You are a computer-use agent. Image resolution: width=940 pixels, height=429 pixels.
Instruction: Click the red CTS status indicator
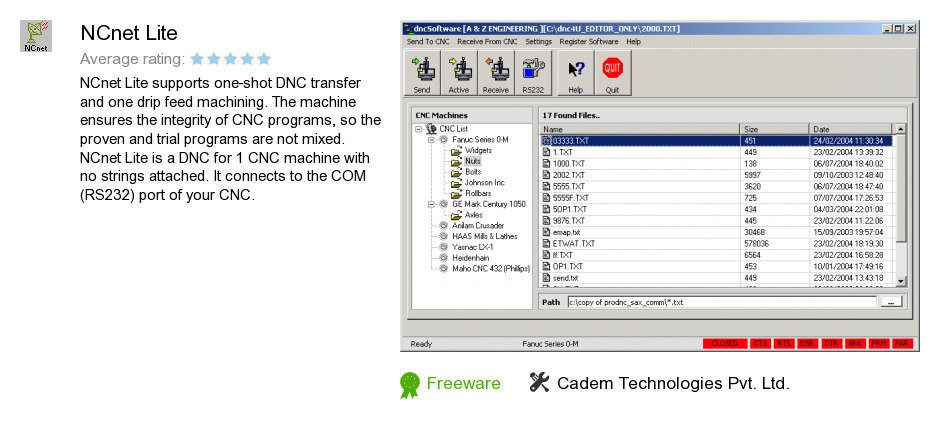tap(760, 344)
